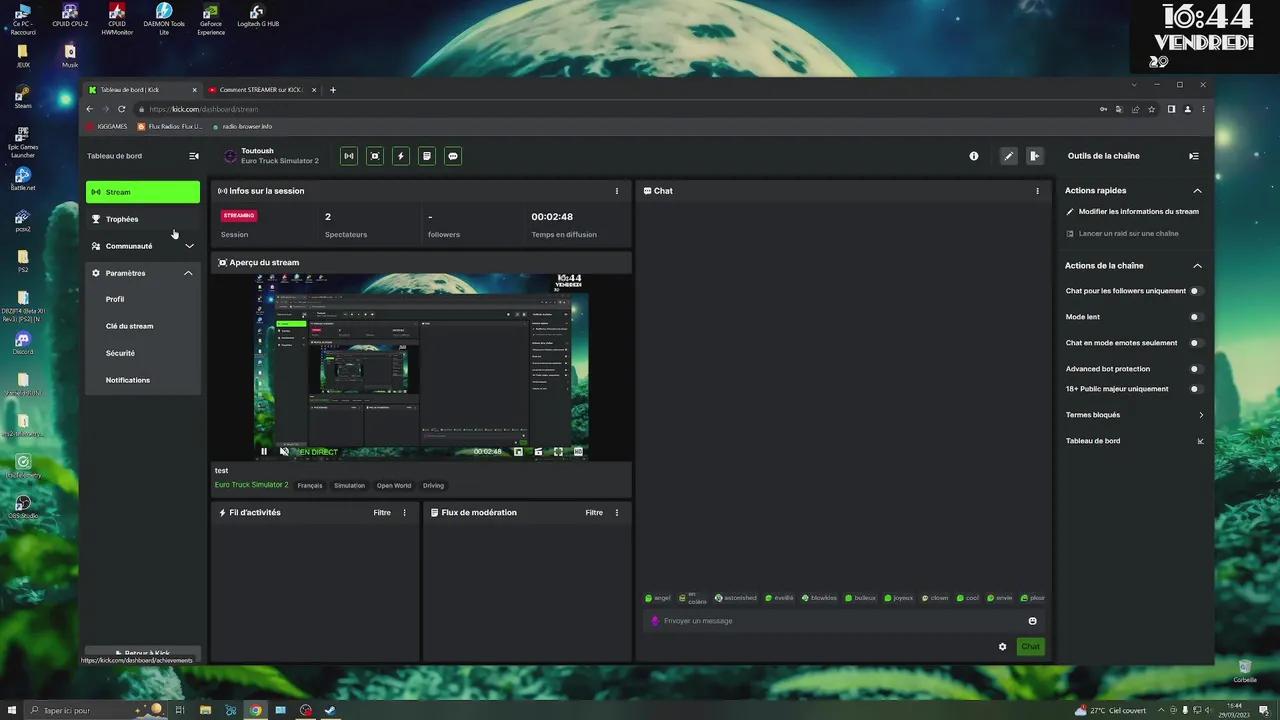The width and height of the screenshot is (1280, 720).
Task: Collapse the Actions de la chaîne section
Action: coord(1197,266)
